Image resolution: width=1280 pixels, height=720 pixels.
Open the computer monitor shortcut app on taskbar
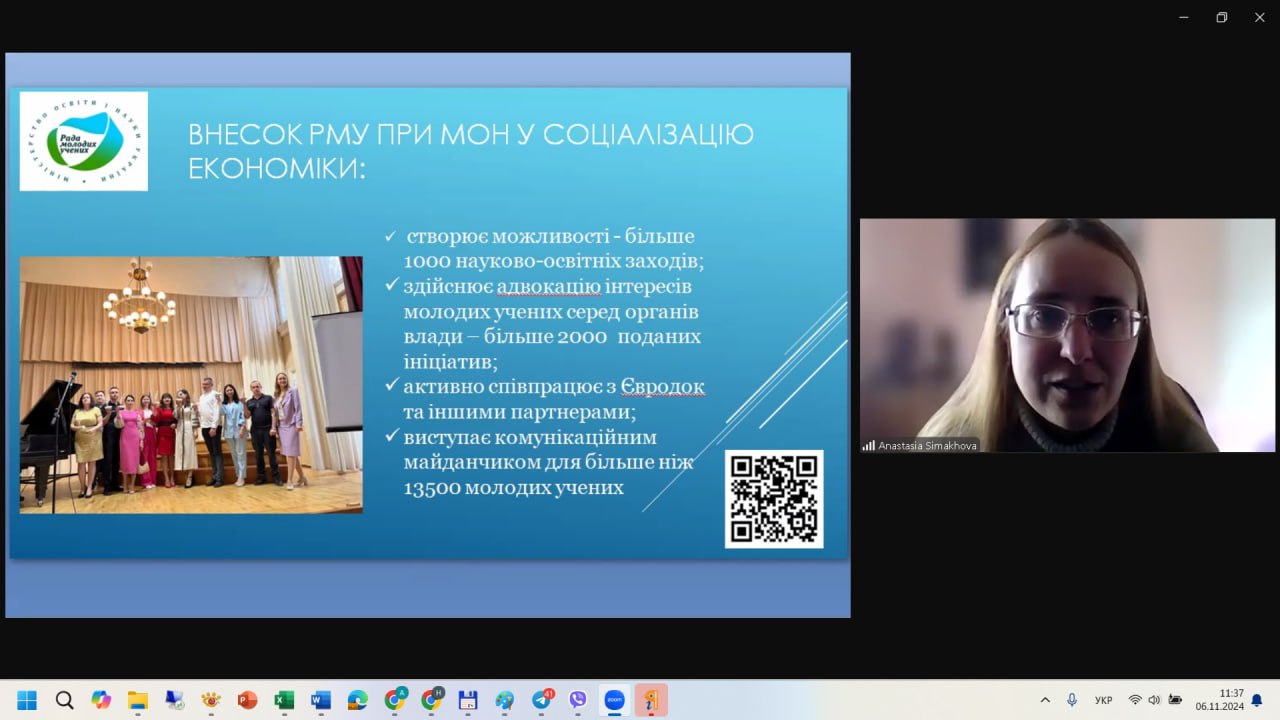(x=174, y=700)
